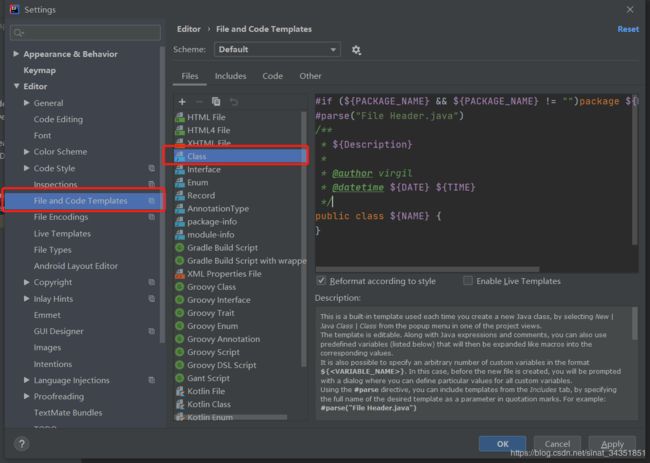Click template list vertical scrollbar
This screenshot has height=463, width=650.
pos(304,238)
